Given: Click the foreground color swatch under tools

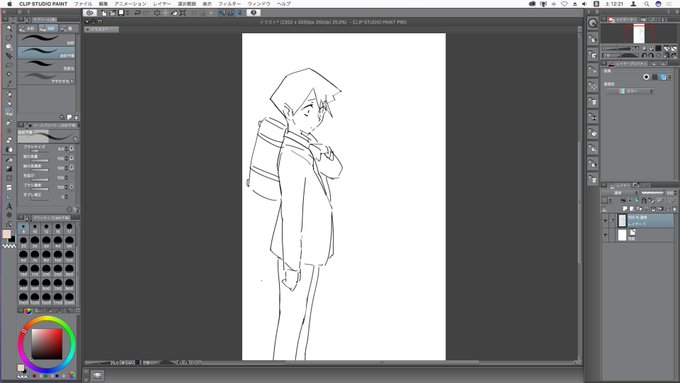Looking at the screenshot, I should (x=7, y=235).
